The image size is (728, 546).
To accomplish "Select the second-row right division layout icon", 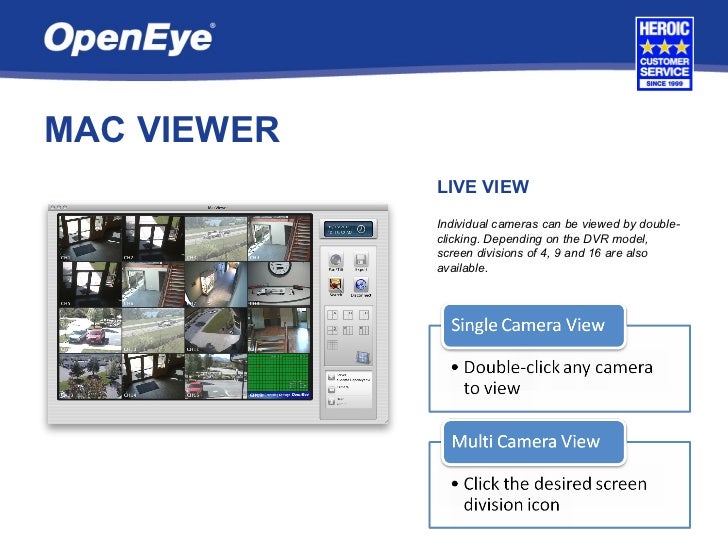I will click(364, 330).
